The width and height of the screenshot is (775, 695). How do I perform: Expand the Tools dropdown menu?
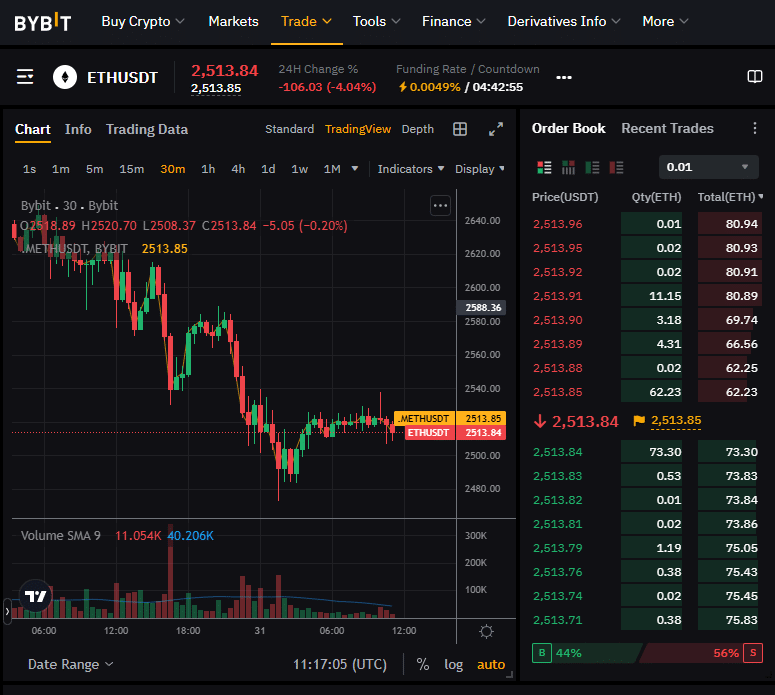376,22
